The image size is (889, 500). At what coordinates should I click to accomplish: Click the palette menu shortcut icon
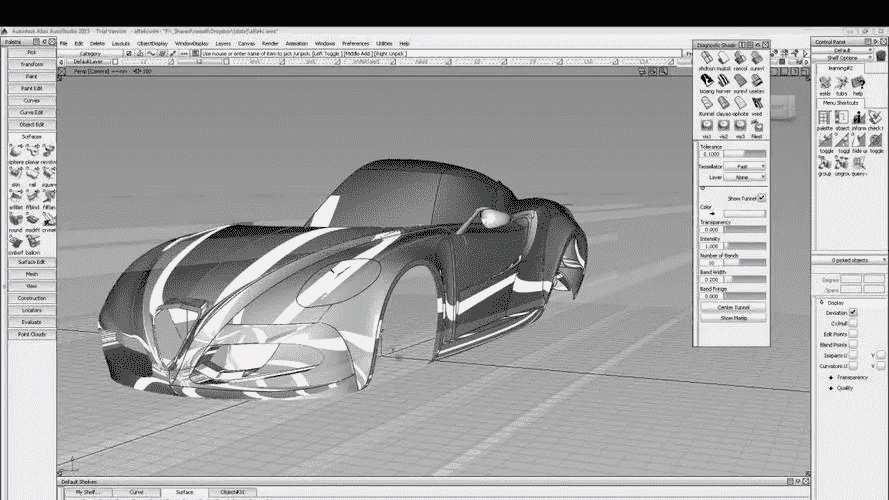click(x=824, y=118)
